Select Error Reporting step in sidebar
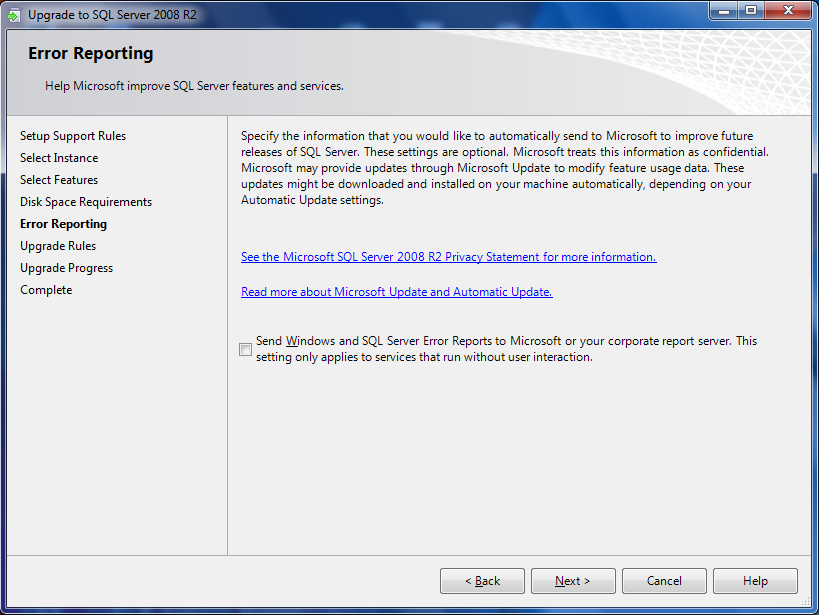The image size is (819, 615). coord(63,224)
